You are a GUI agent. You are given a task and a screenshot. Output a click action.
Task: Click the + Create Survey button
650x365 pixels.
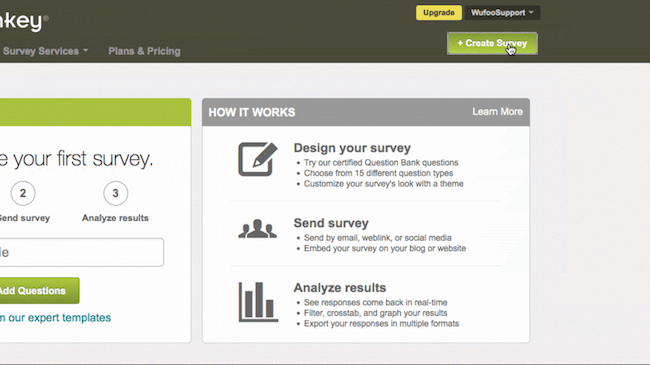click(492, 43)
